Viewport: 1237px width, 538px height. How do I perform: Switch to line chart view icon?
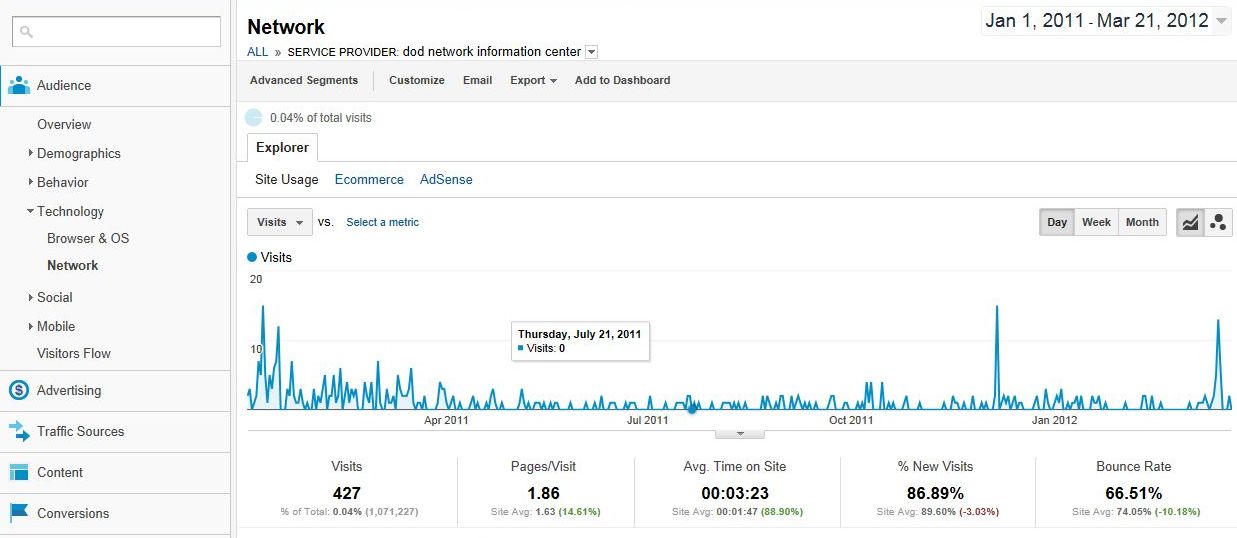tap(1190, 222)
